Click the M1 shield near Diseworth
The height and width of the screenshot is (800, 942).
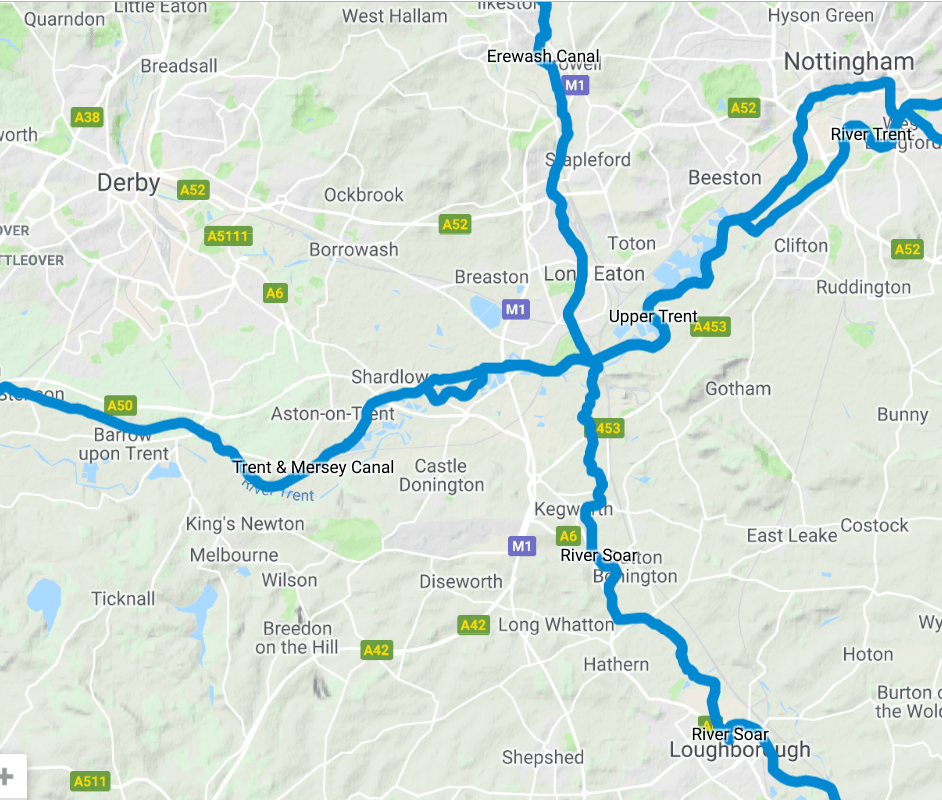tap(521, 546)
